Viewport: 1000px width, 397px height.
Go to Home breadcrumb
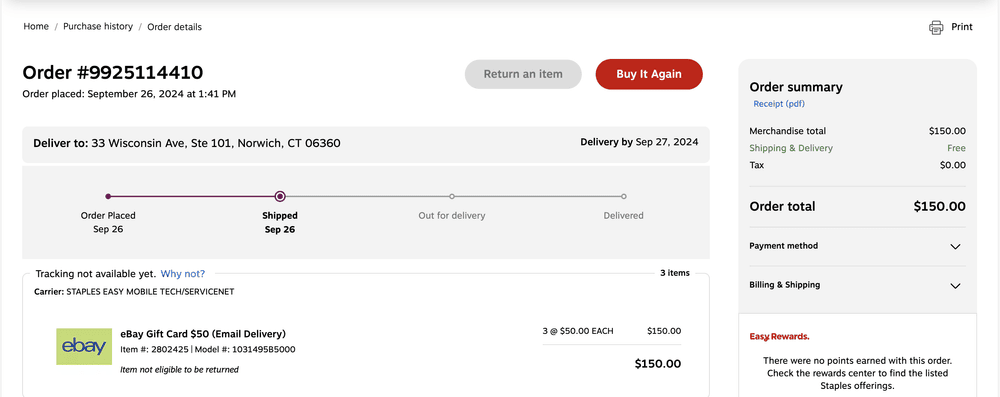36,27
